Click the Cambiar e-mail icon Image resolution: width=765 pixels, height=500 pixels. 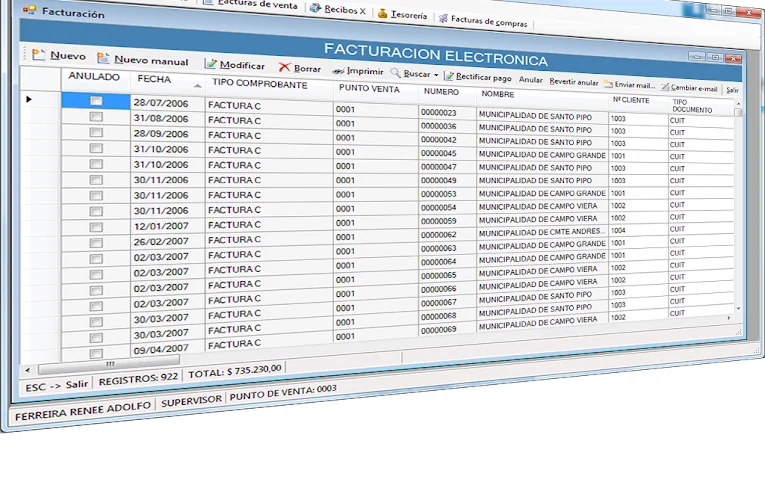pyautogui.click(x=665, y=87)
